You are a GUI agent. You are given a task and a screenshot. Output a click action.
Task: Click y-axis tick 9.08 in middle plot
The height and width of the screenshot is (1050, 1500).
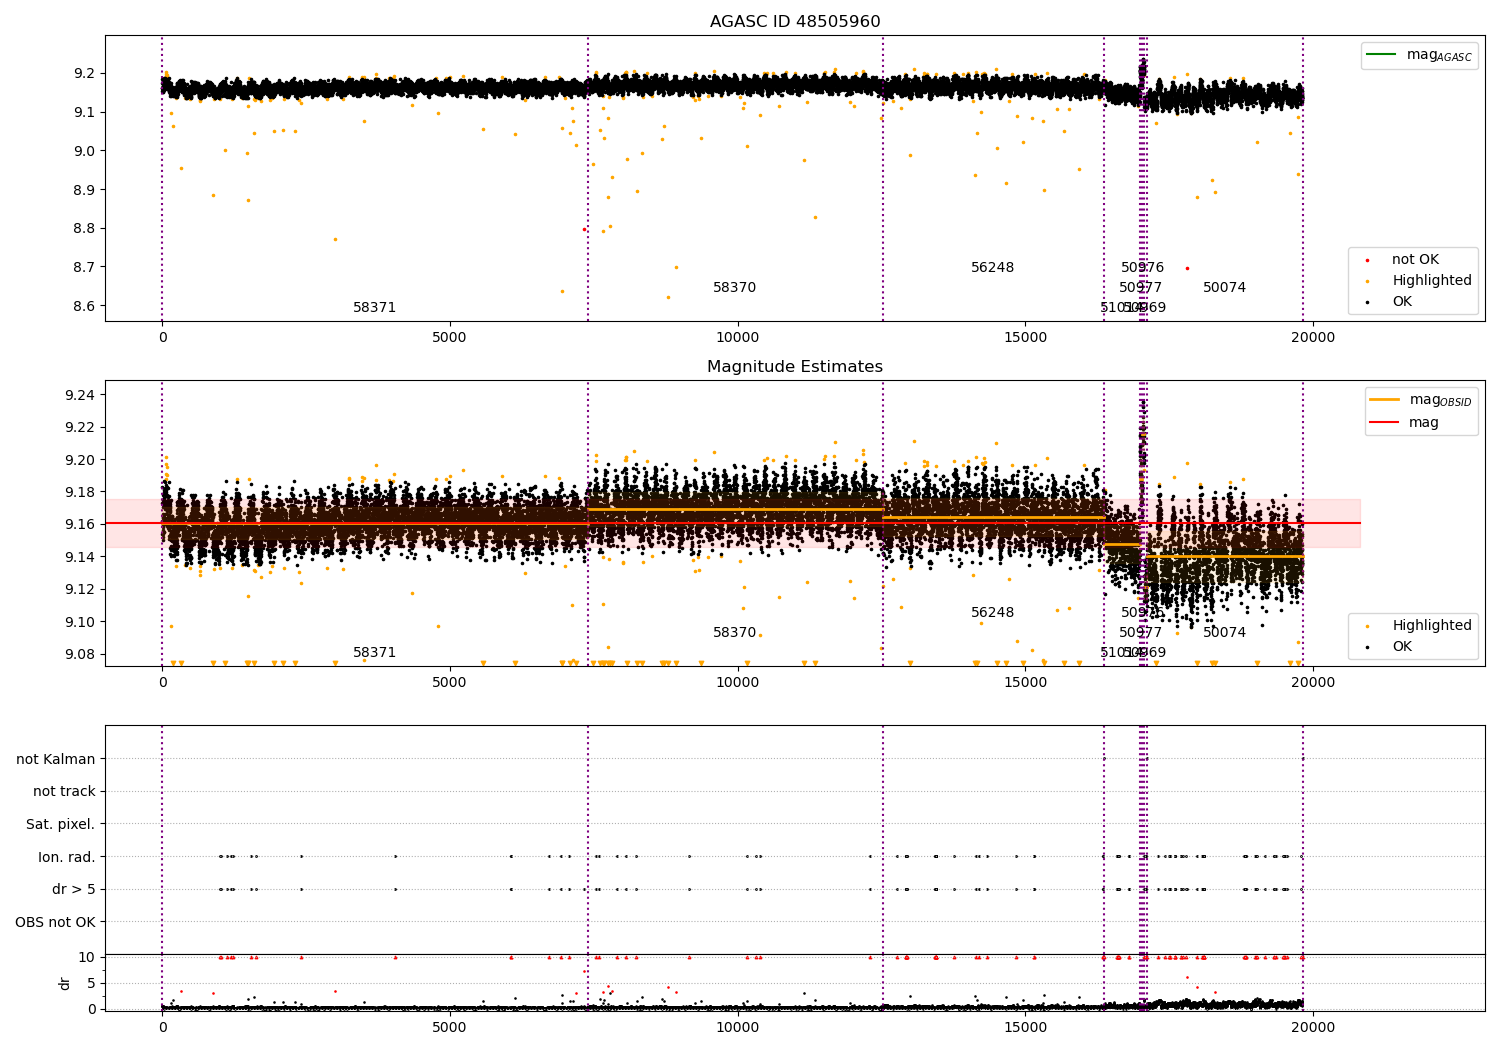[x=80, y=654]
